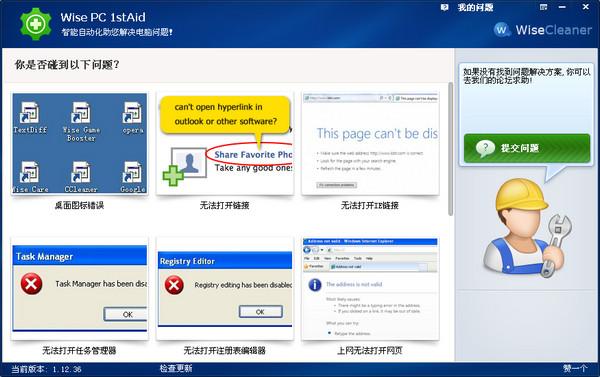Image resolution: width=600 pixels, height=377 pixels.
Task: Click the problem list vertical scrollbar
Action: [450, 149]
